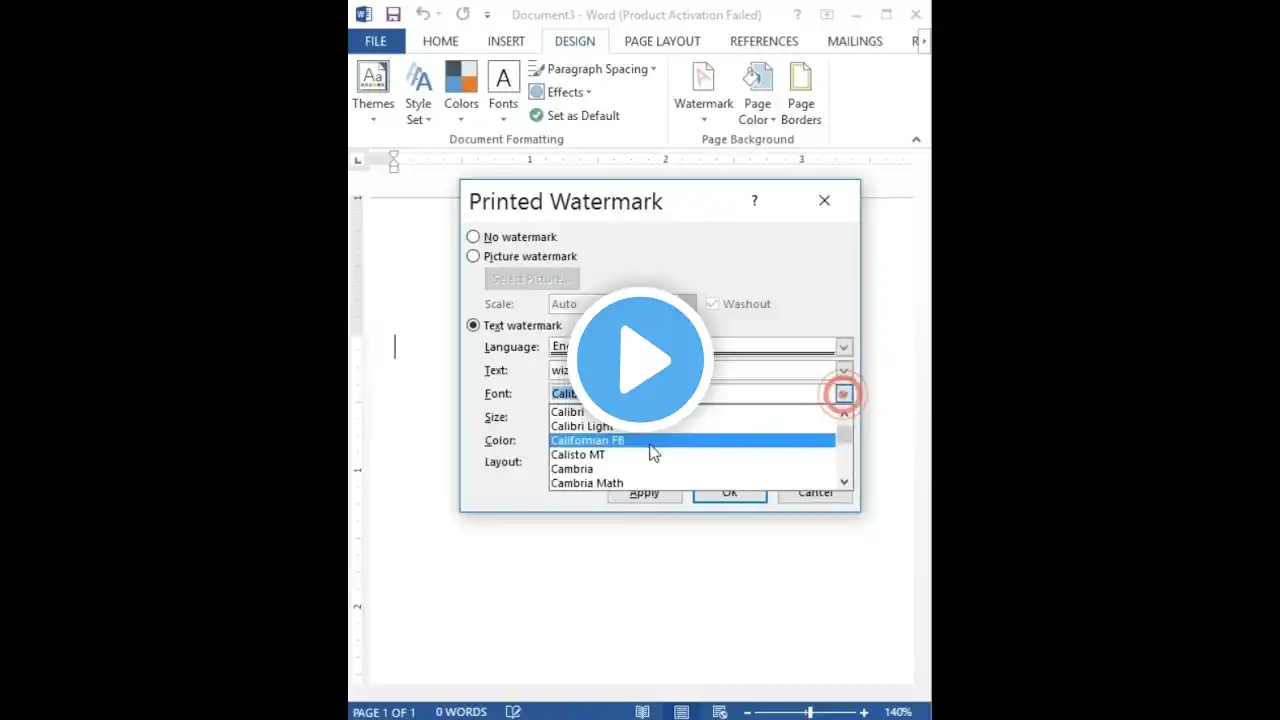Pick Calisto MT from the font list
This screenshot has width=1280, height=720.
(692, 454)
